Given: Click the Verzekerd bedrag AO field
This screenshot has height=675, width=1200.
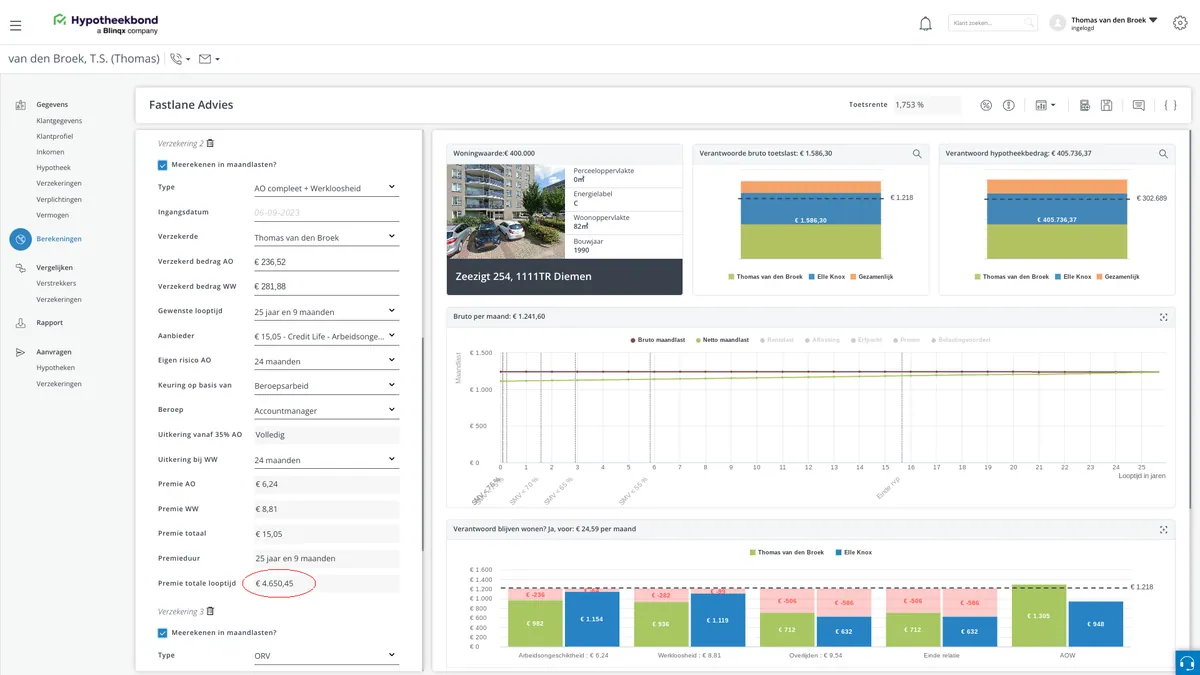Looking at the screenshot, I should pyautogui.click(x=325, y=262).
